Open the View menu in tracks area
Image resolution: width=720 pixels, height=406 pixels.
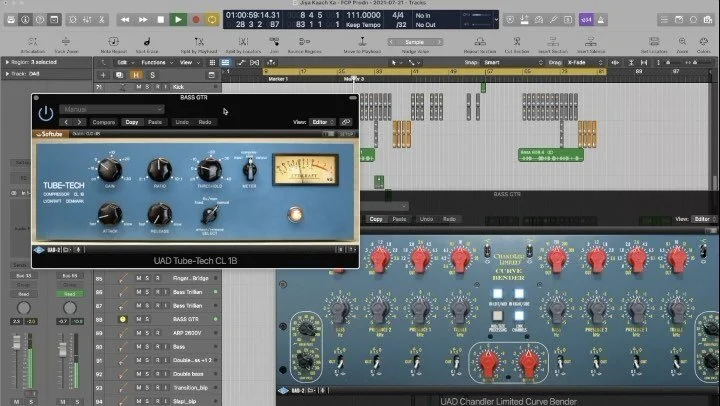[189, 62]
